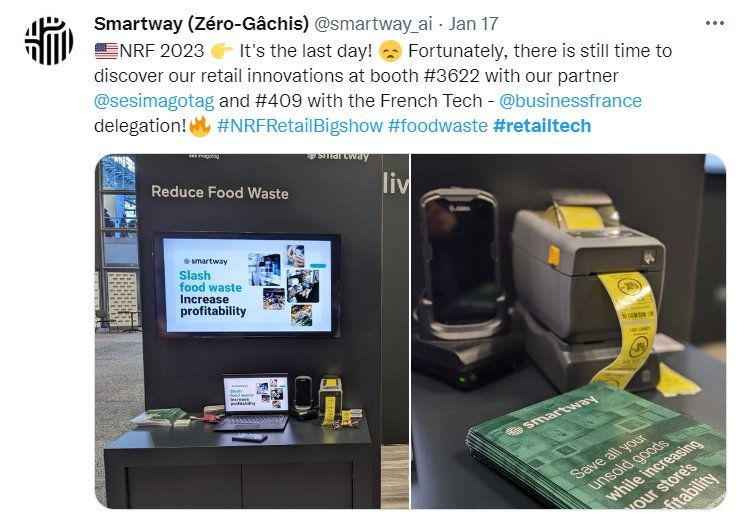This screenshot has height=522, width=745.
Task: Click the yellow label roll in photo
Action: [x=628, y=329]
